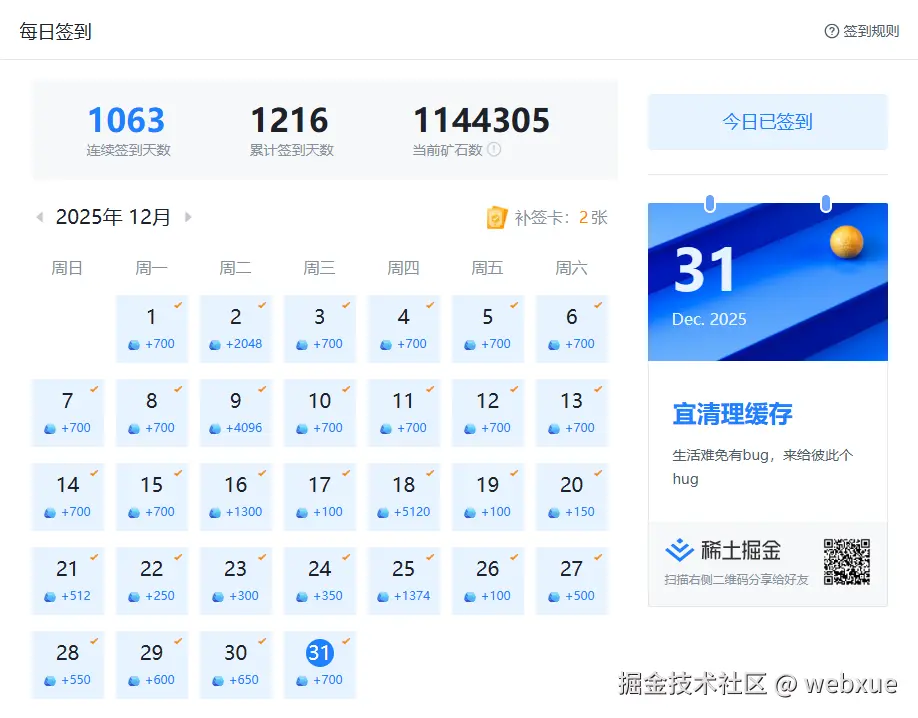Click the checkmark badge on December 1

click(x=178, y=303)
